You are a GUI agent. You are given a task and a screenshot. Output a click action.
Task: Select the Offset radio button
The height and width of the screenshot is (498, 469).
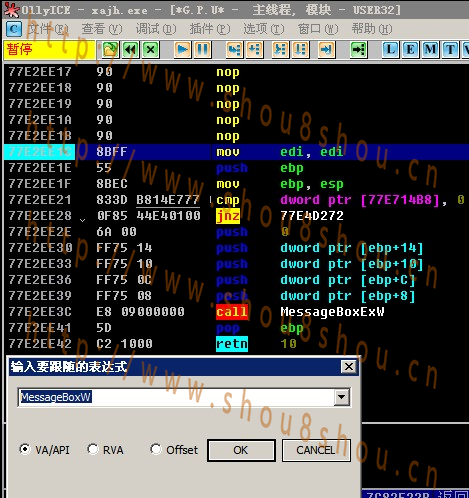156,449
